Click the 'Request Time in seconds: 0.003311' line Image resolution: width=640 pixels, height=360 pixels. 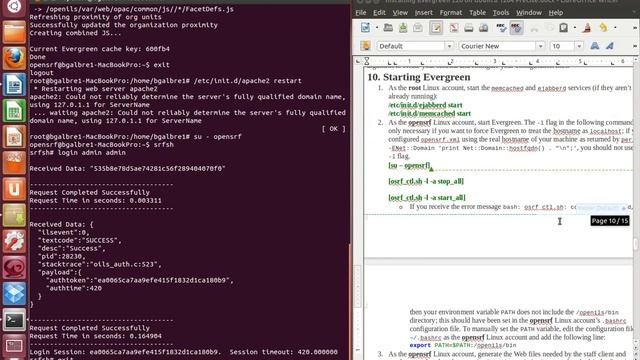(x=96, y=200)
